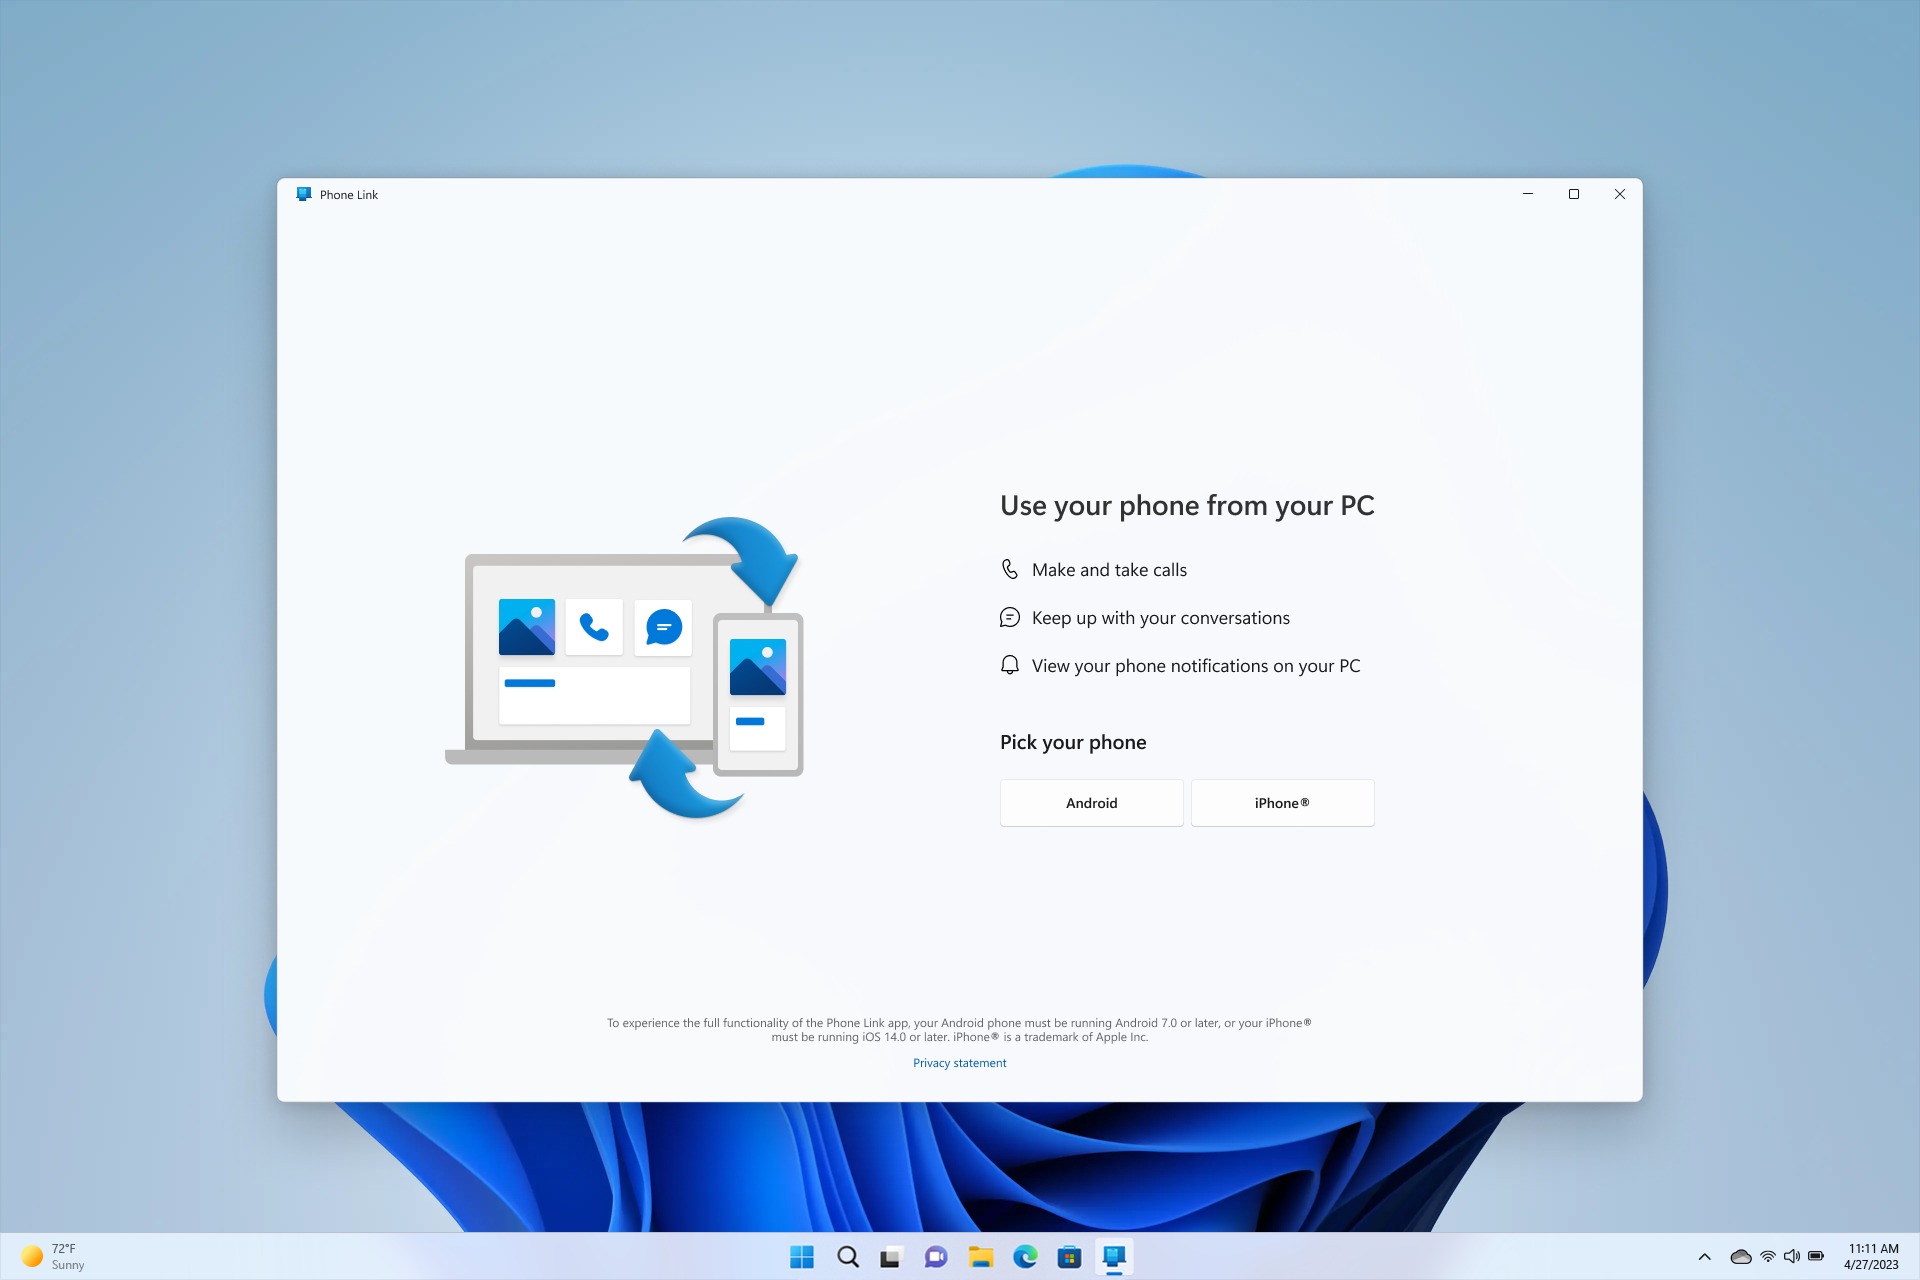Click the Microsoft Edge browser icon

coord(1024,1256)
